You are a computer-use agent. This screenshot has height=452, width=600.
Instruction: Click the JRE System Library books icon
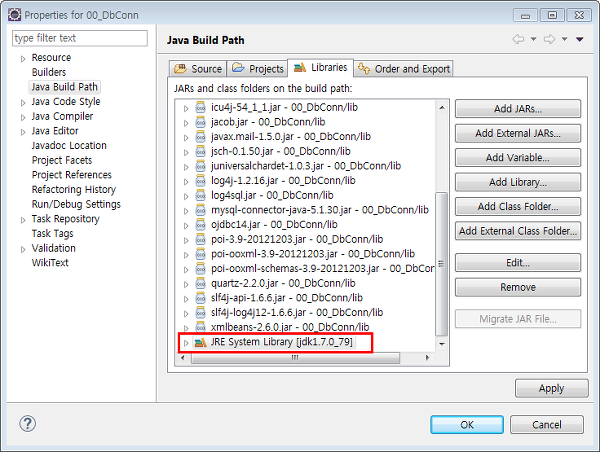point(201,342)
